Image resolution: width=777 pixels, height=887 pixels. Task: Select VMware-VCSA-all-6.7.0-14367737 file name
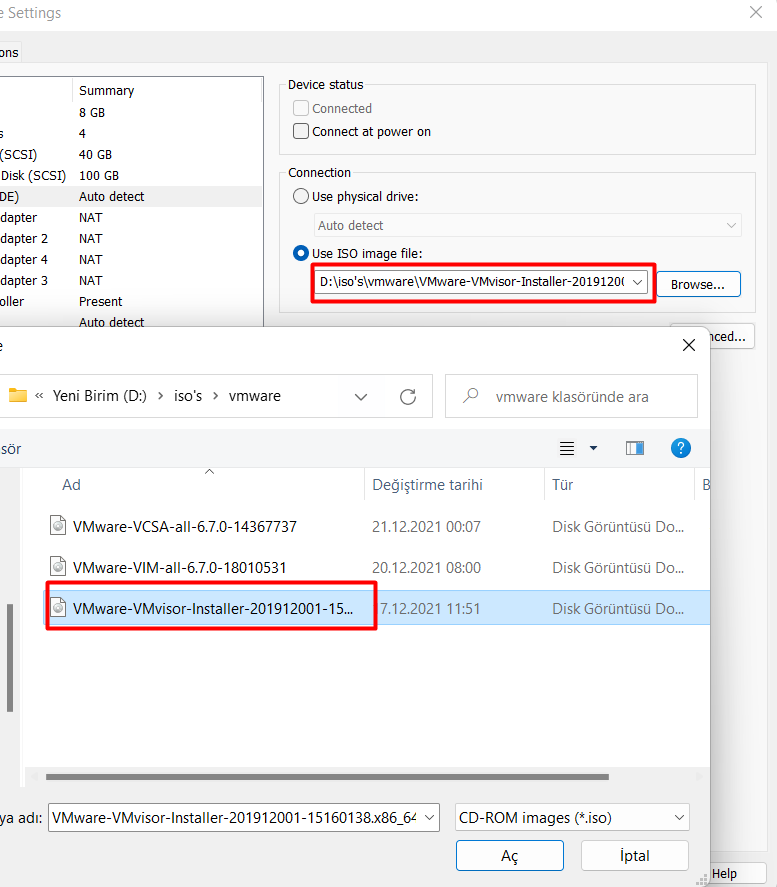[x=184, y=526]
